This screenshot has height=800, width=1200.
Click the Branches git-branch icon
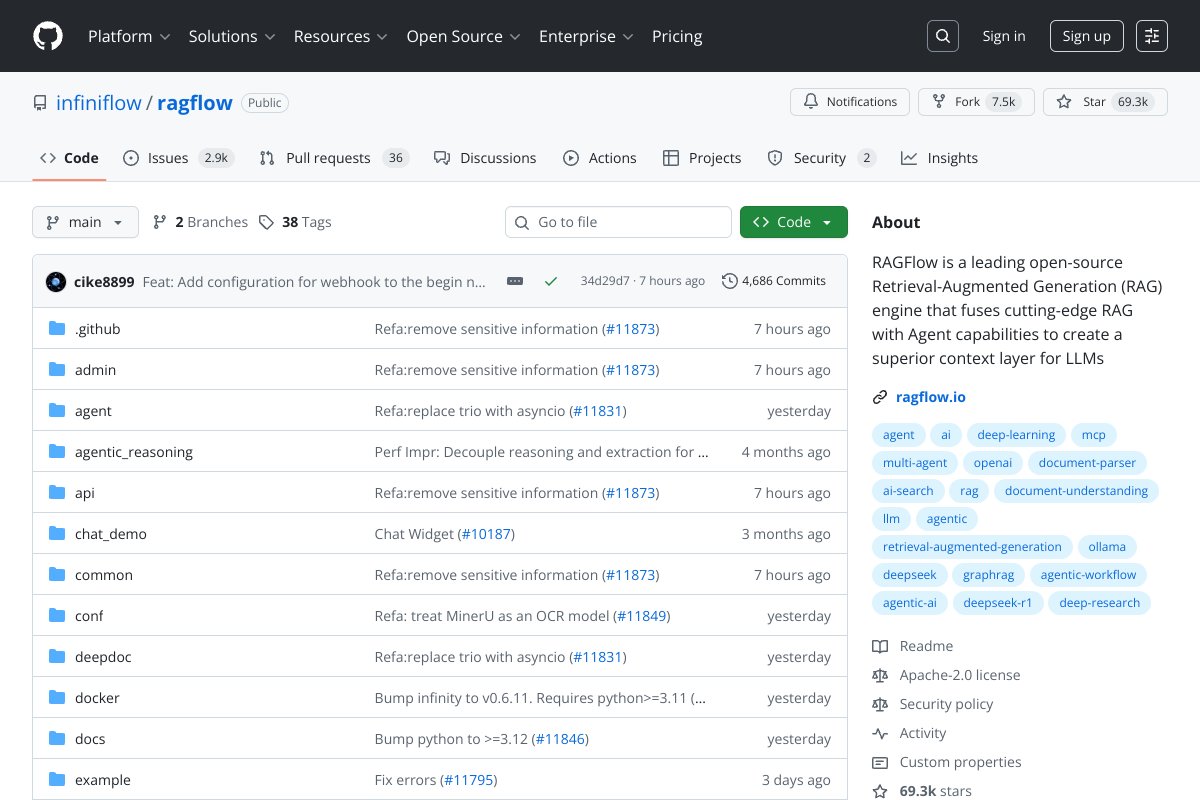pos(159,222)
